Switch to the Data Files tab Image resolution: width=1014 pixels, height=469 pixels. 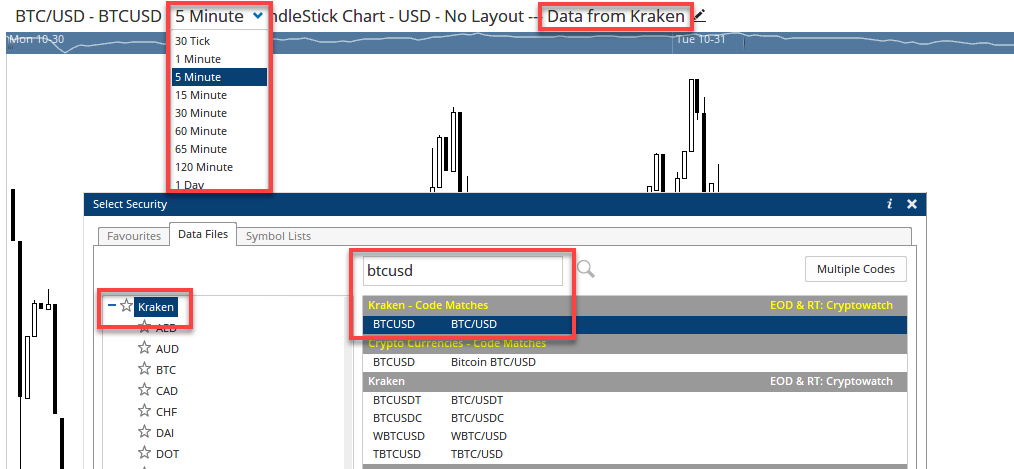click(203, 234)
